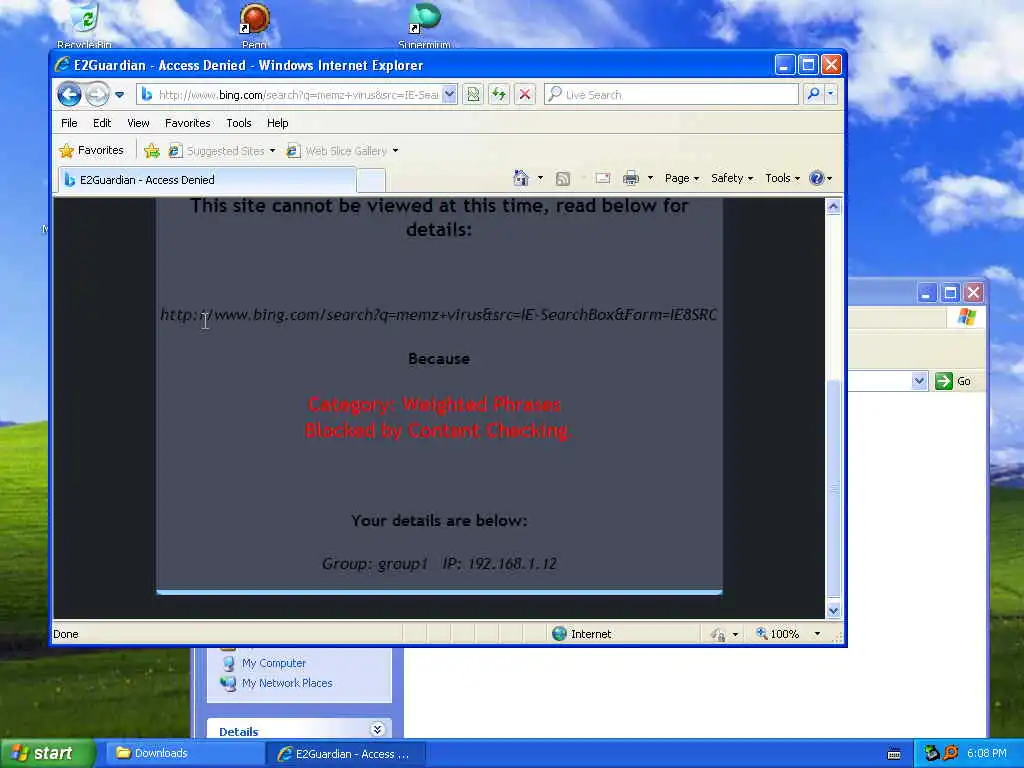Click the Internet zone globe in status bar
1024x768 pixels.
[559, 633]
